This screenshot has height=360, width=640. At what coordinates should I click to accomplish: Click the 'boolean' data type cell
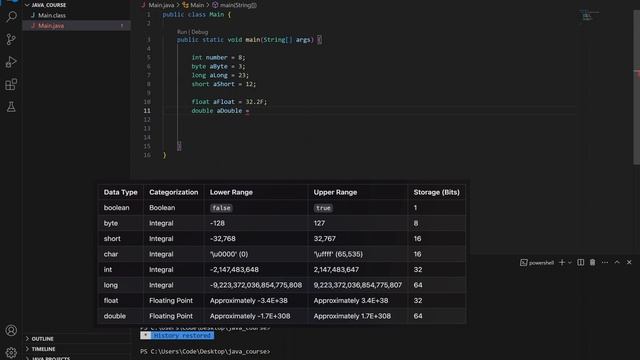click(116, 208)
